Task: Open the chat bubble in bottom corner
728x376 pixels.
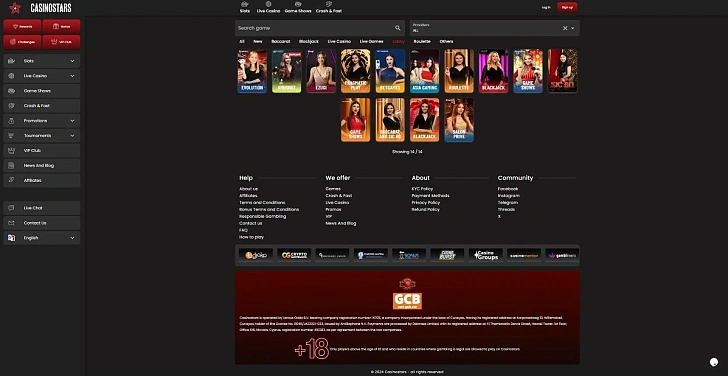Action: 714,362
